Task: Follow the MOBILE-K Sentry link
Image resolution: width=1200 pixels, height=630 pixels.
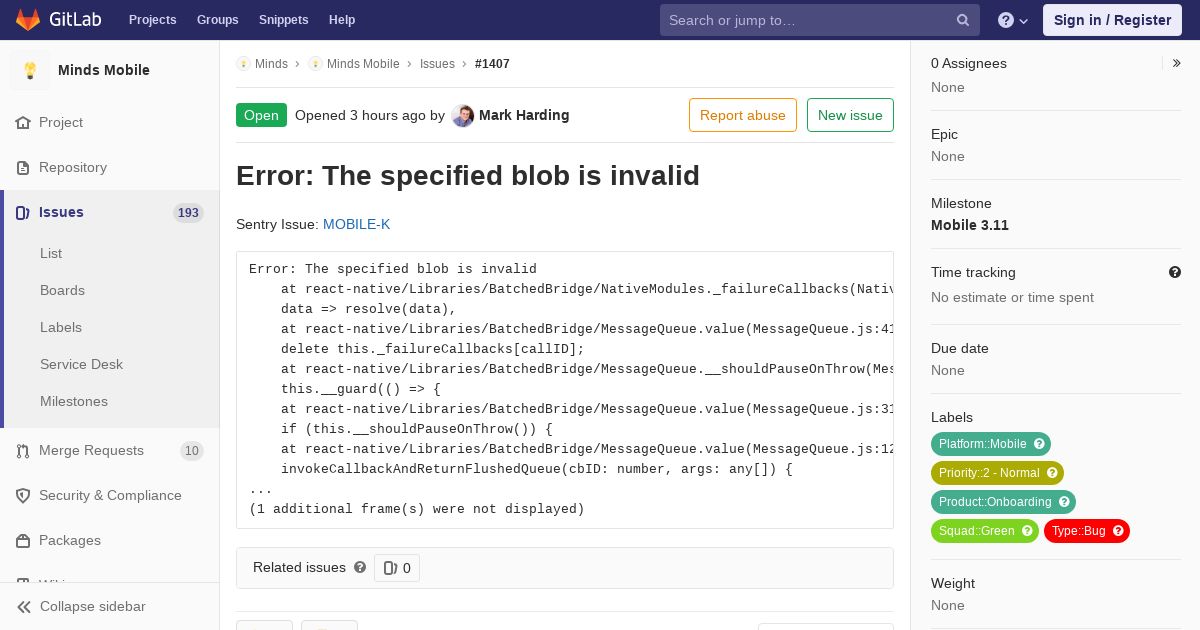Action: (356, 224)
